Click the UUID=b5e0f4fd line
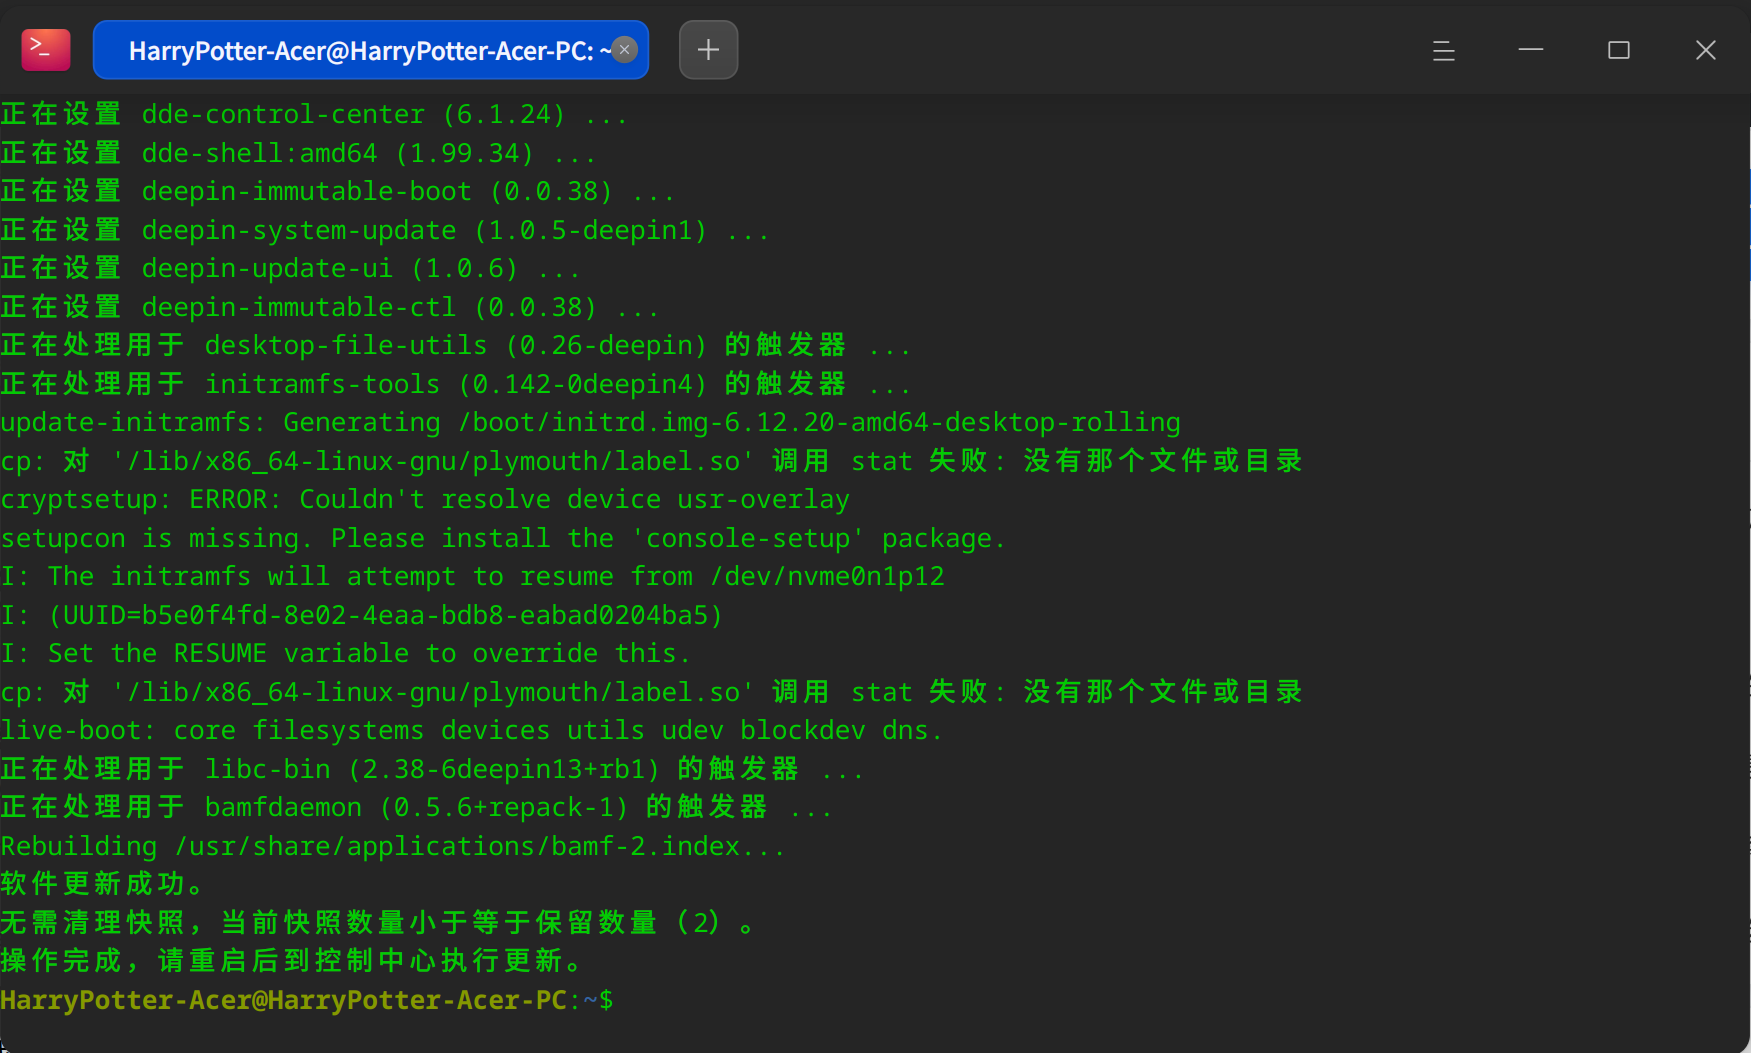Screen dimensions: 1751x1053 tap(362, 615)
